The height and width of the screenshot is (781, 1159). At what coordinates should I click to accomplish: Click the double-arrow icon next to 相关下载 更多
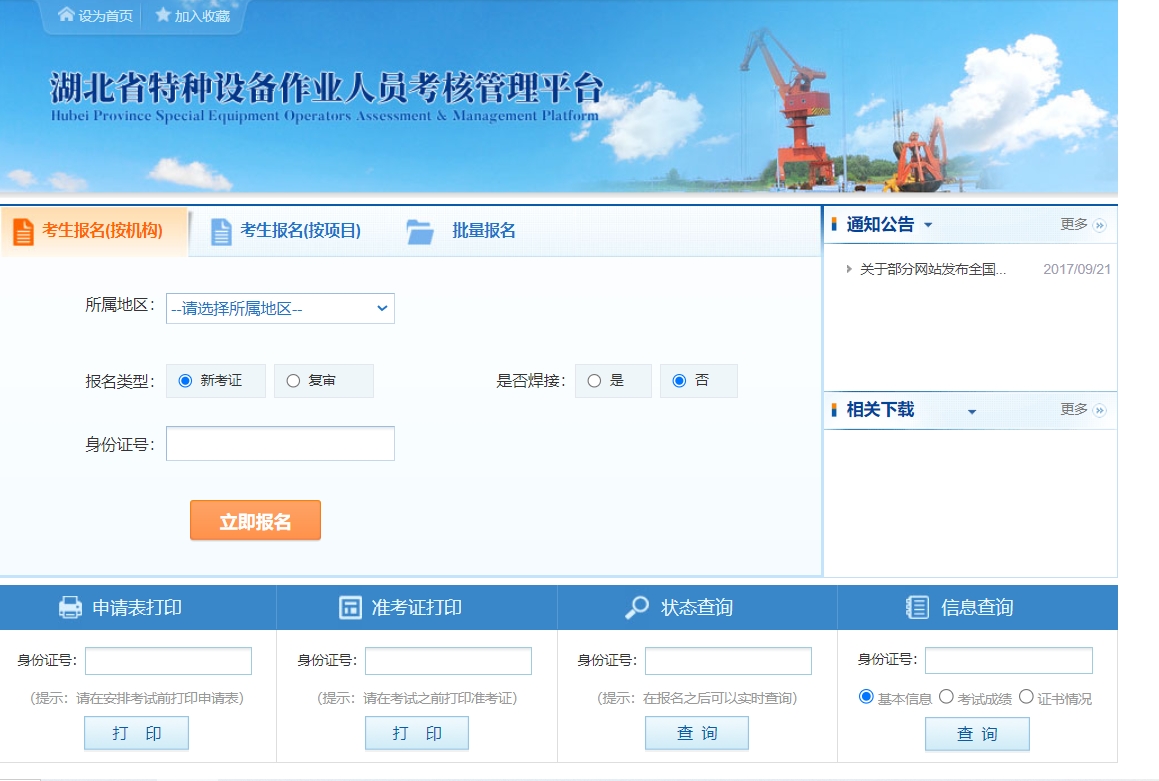(x=1100, y=410)
